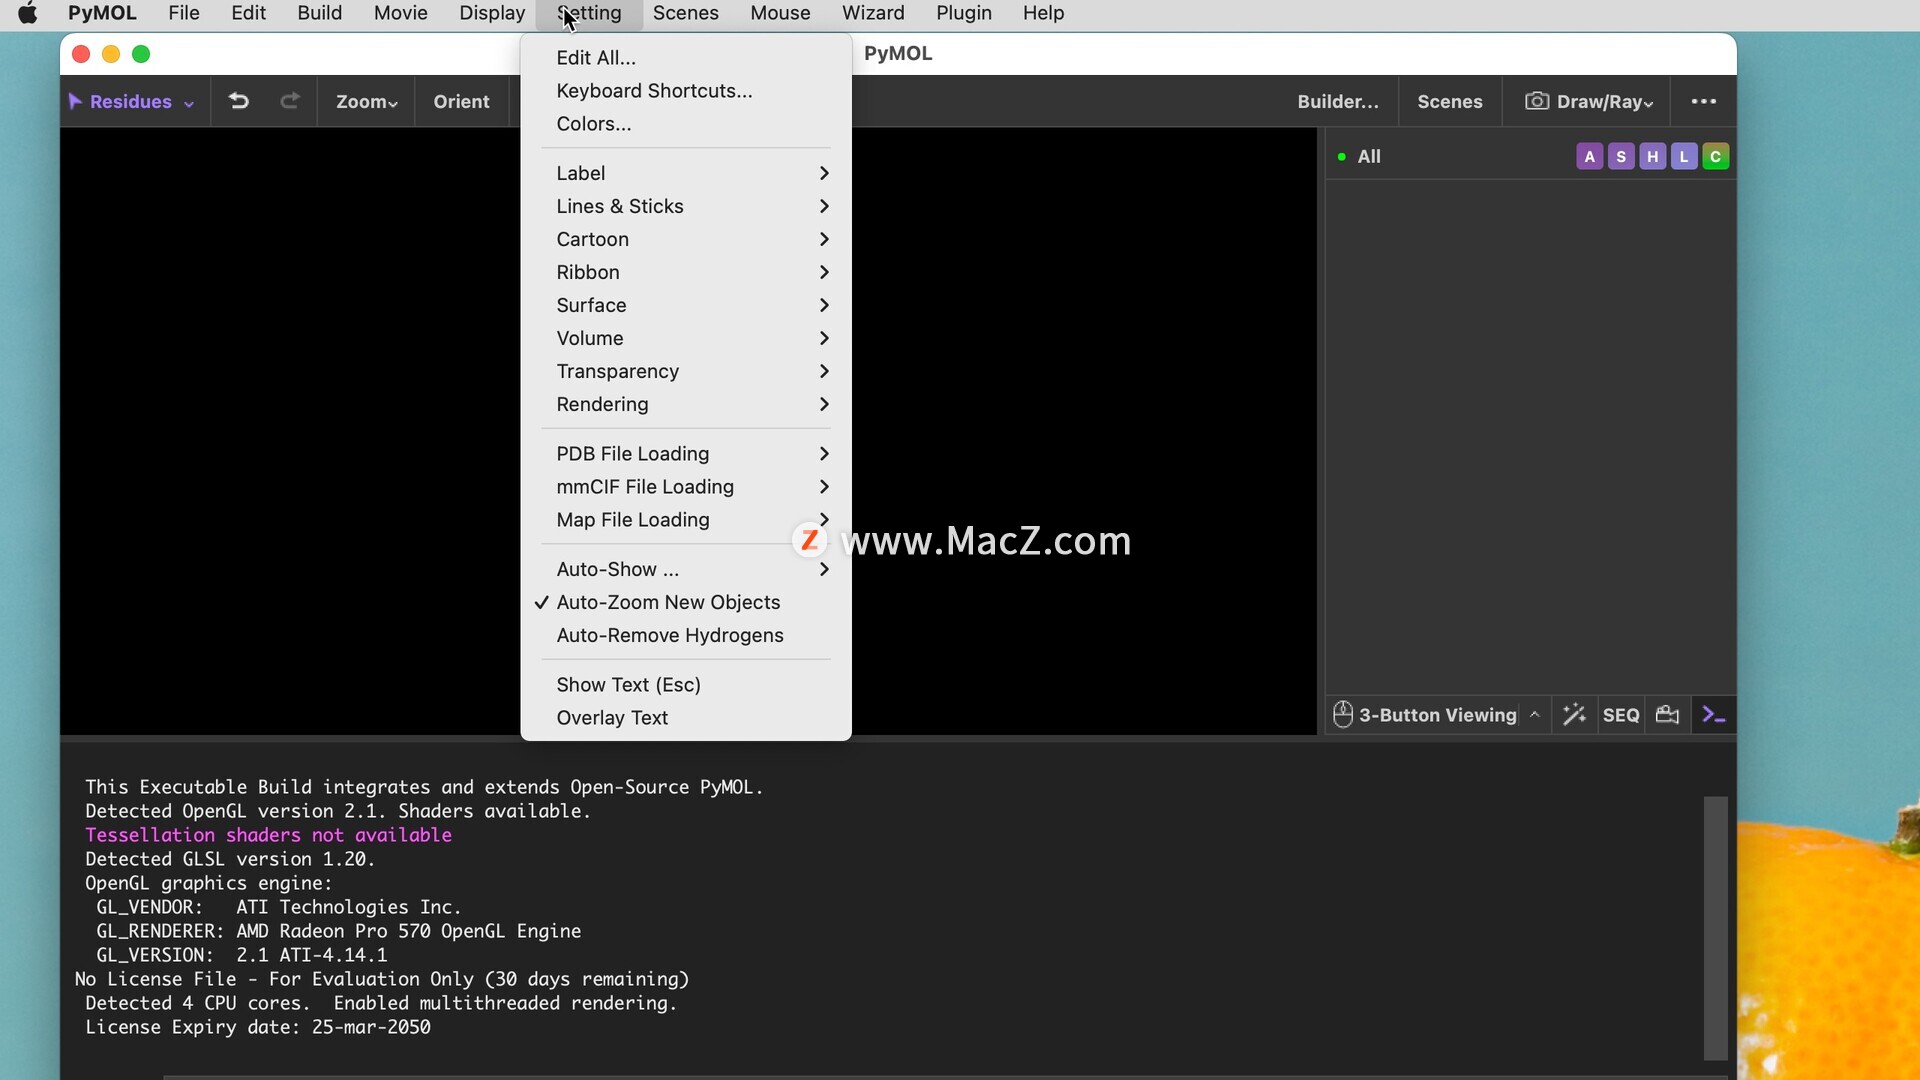Open the Apple menu
The height and width of the screenshot is (1080, 1920).
coord(28,13)
